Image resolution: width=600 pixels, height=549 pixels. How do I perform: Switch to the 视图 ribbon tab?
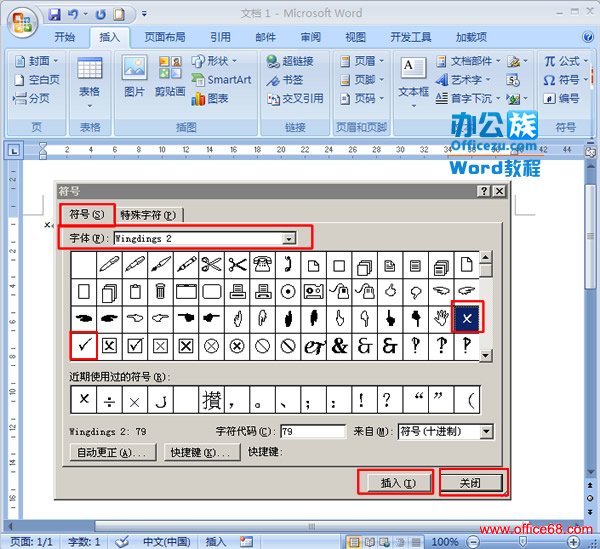(355, 37)
